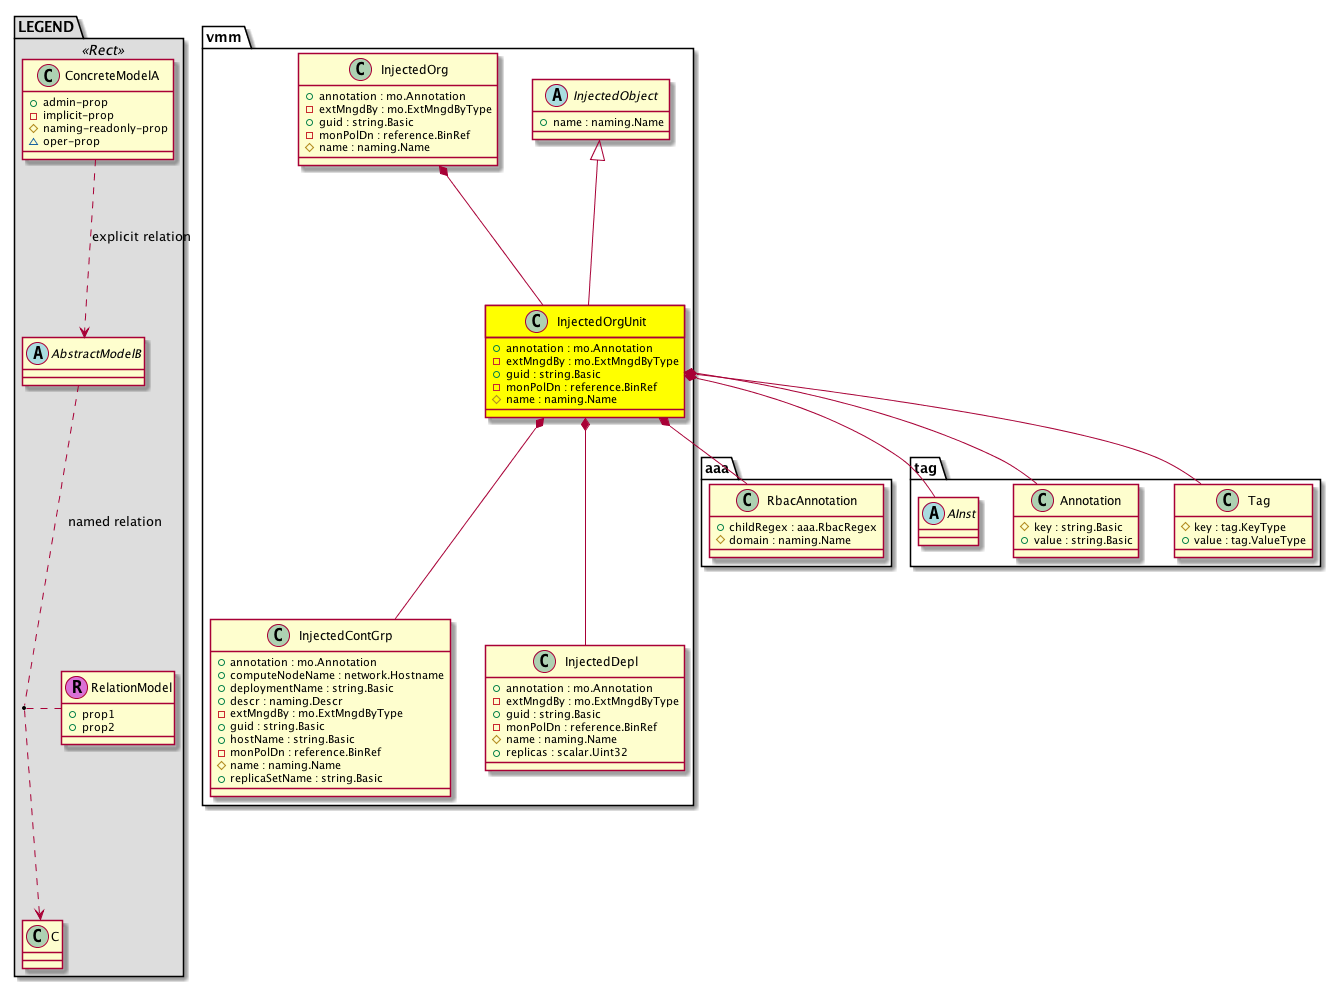This screenshot has height=987, width=1341.
Task: Open the vmm package tab
Action: coord(224,37)
